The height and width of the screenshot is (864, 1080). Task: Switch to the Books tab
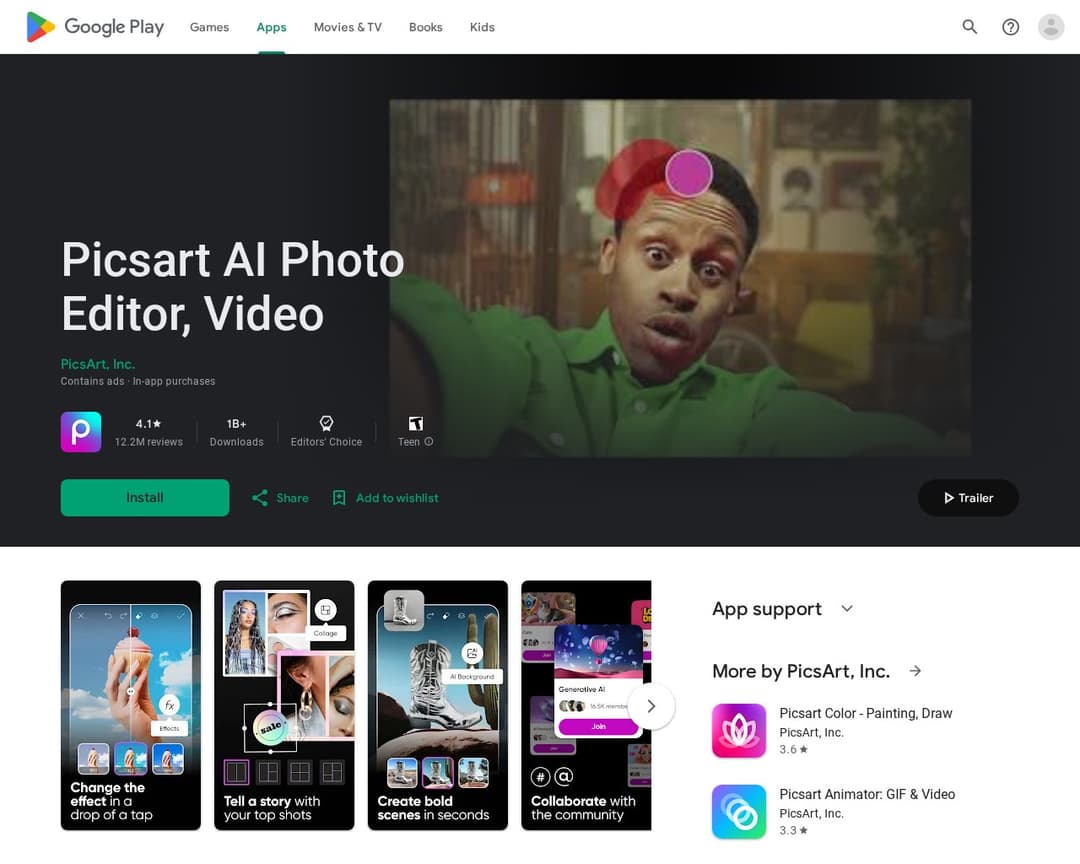coord(426,27)
